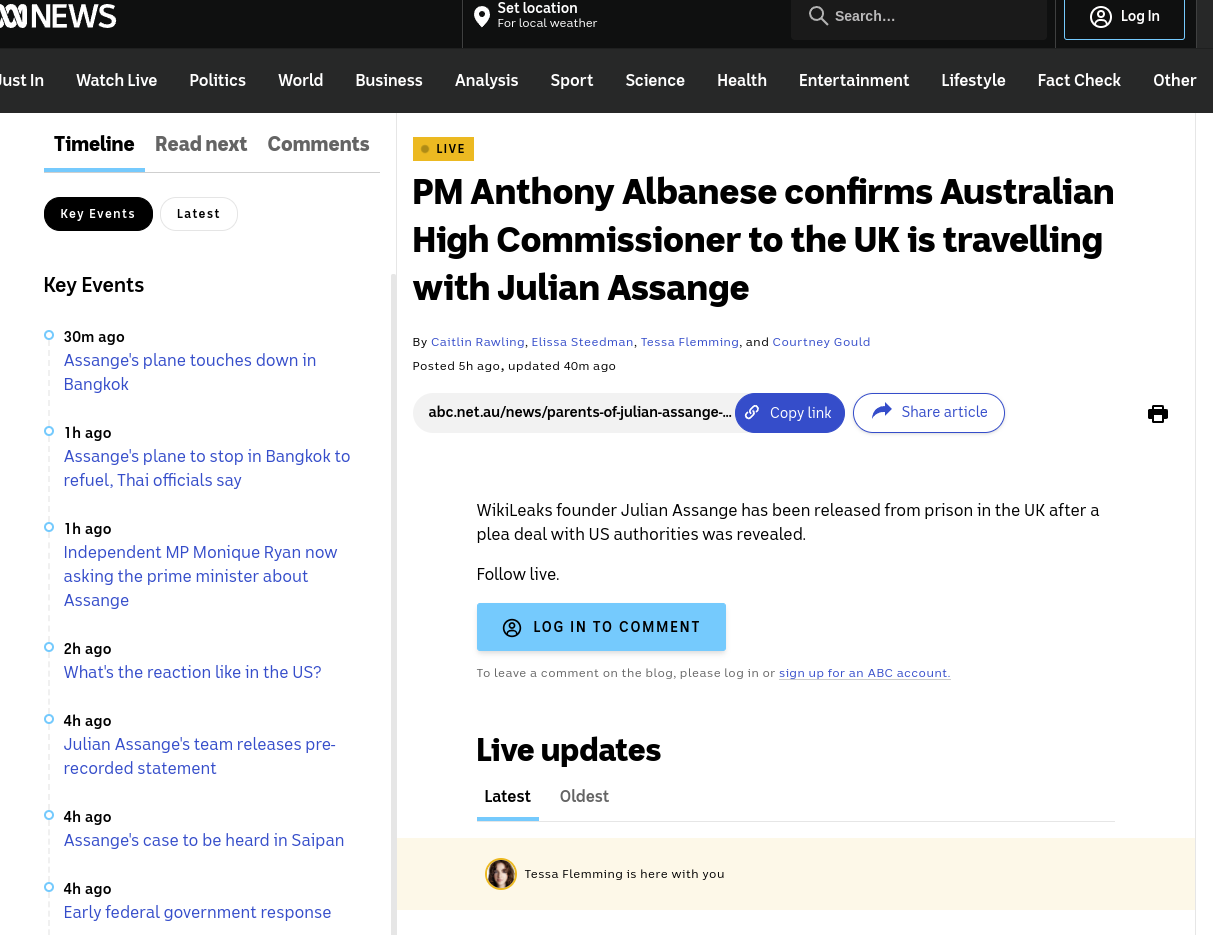Click the timeline panel scrollbar
This screenshot has width=1213, height=935.
coord(393,604)
